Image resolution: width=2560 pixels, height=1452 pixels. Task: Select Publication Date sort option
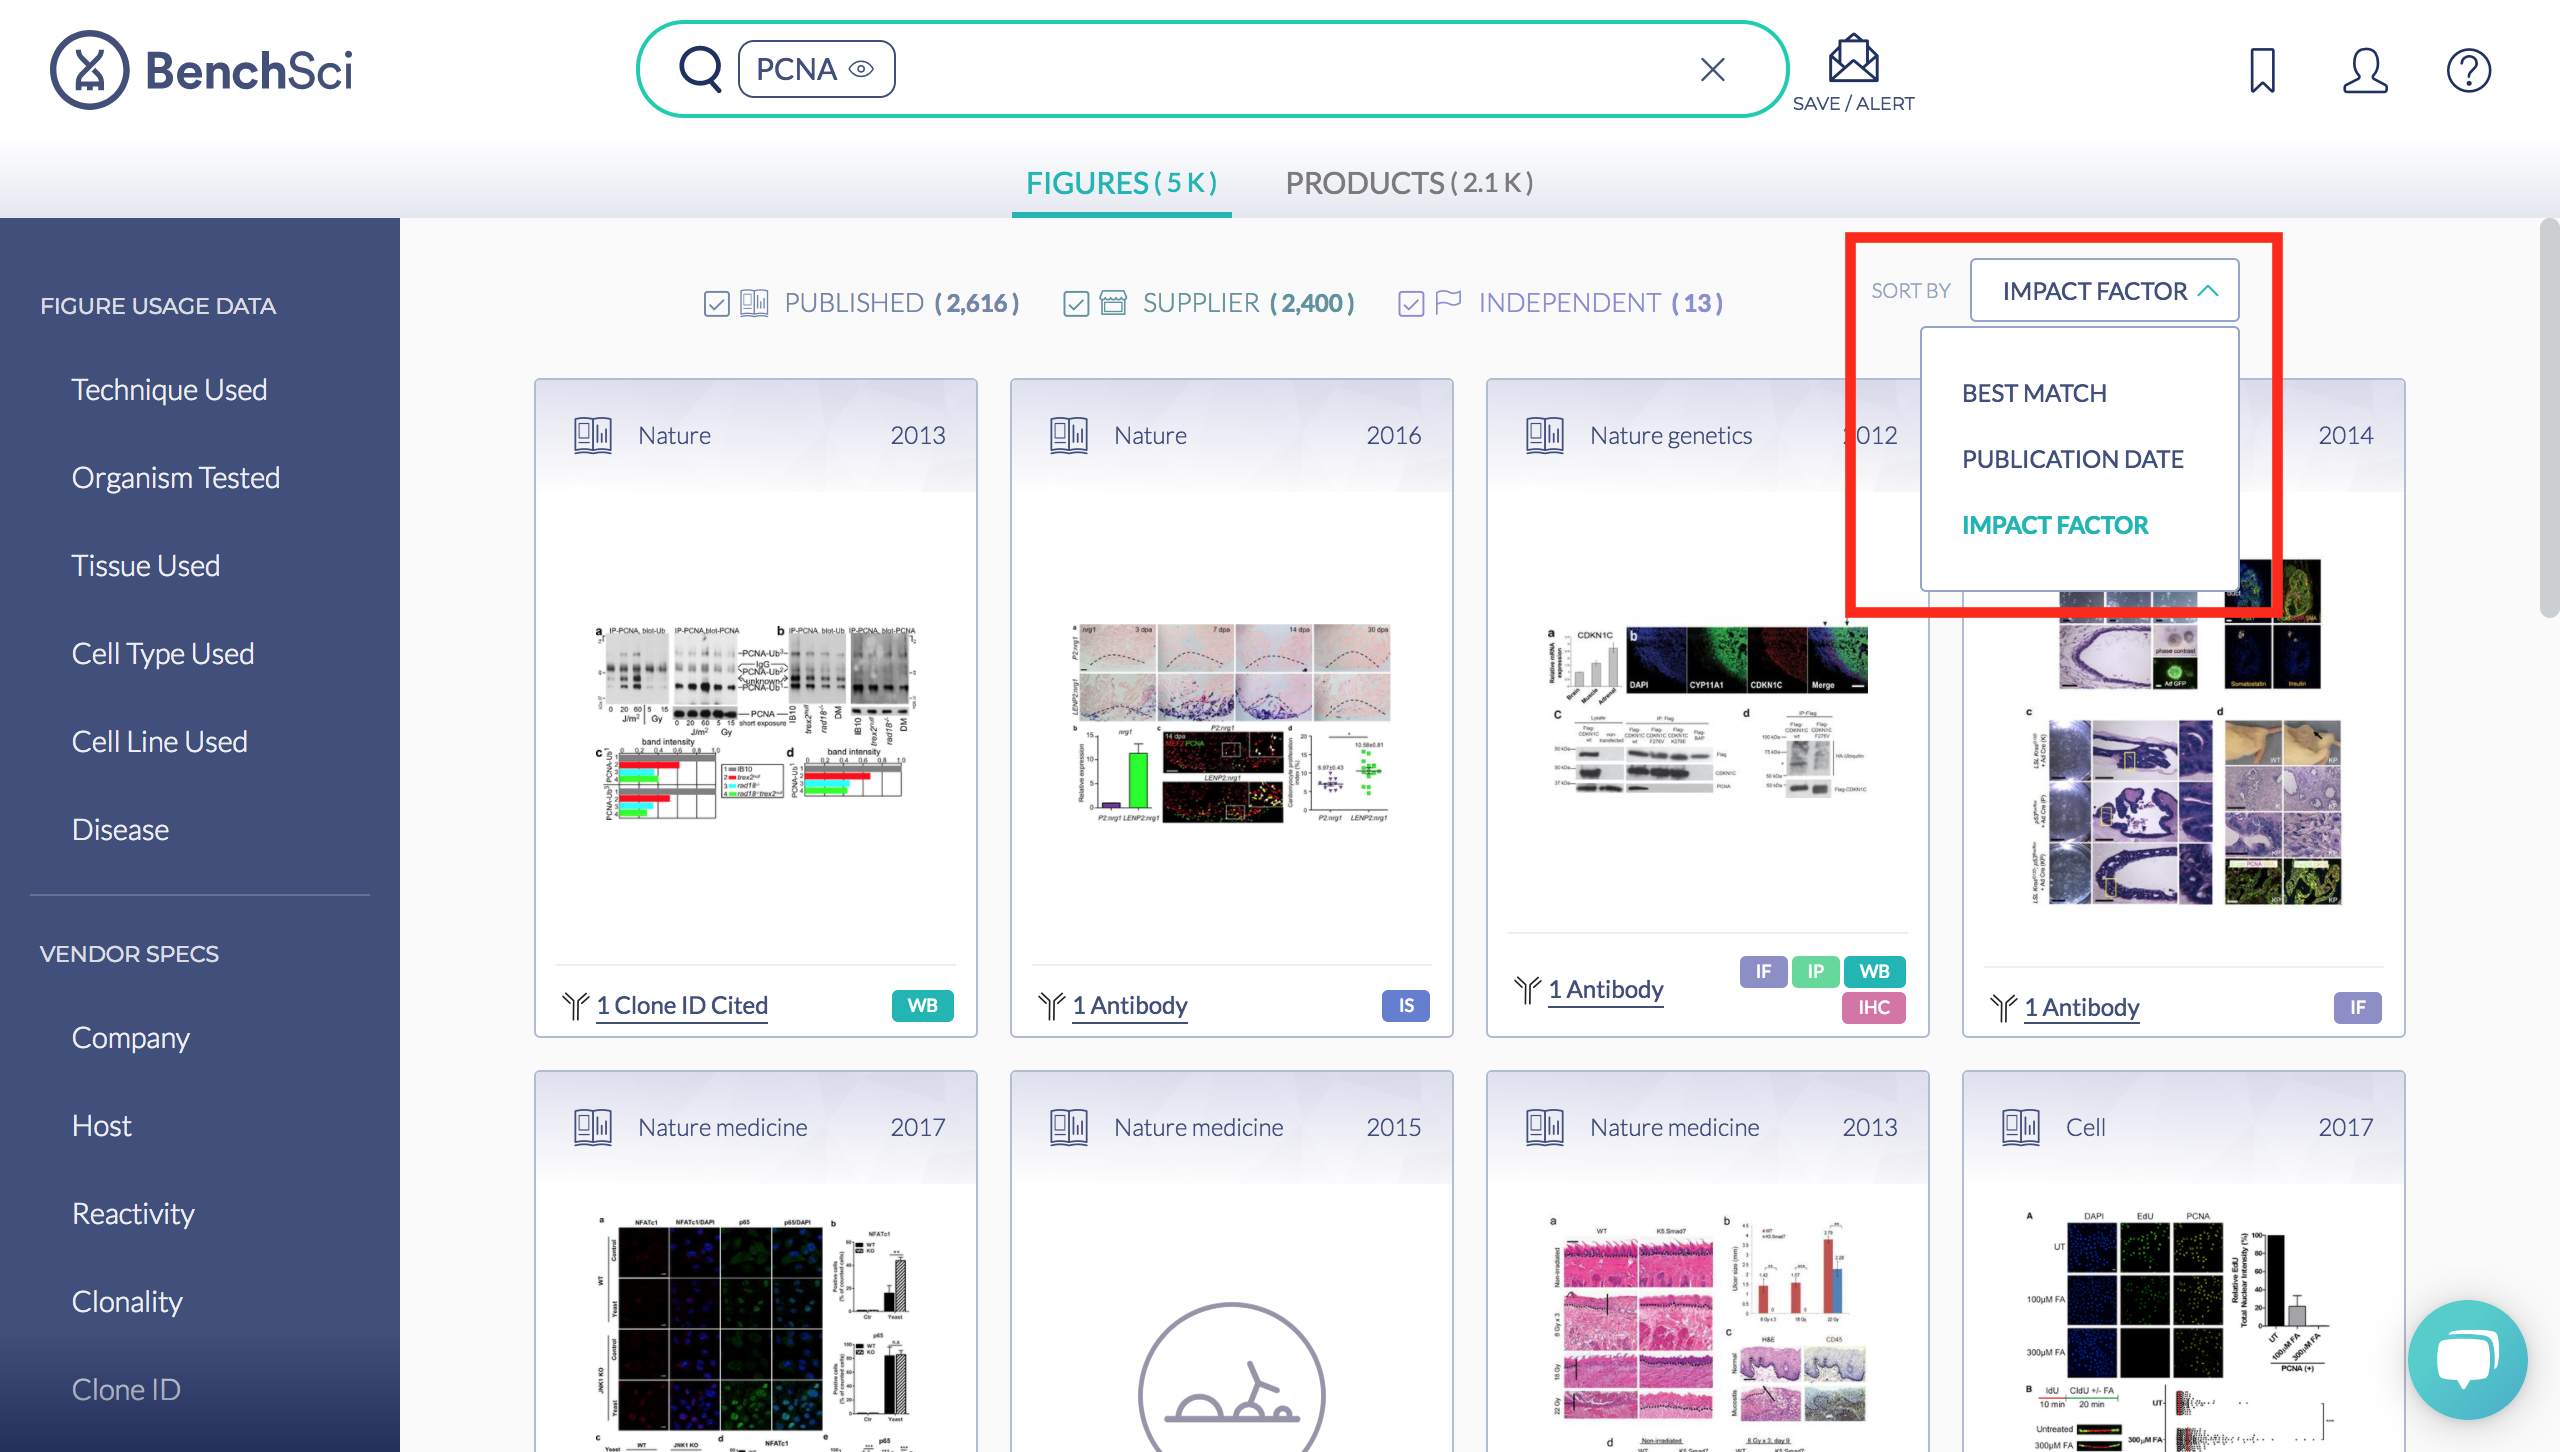[x=2072, y=459]
